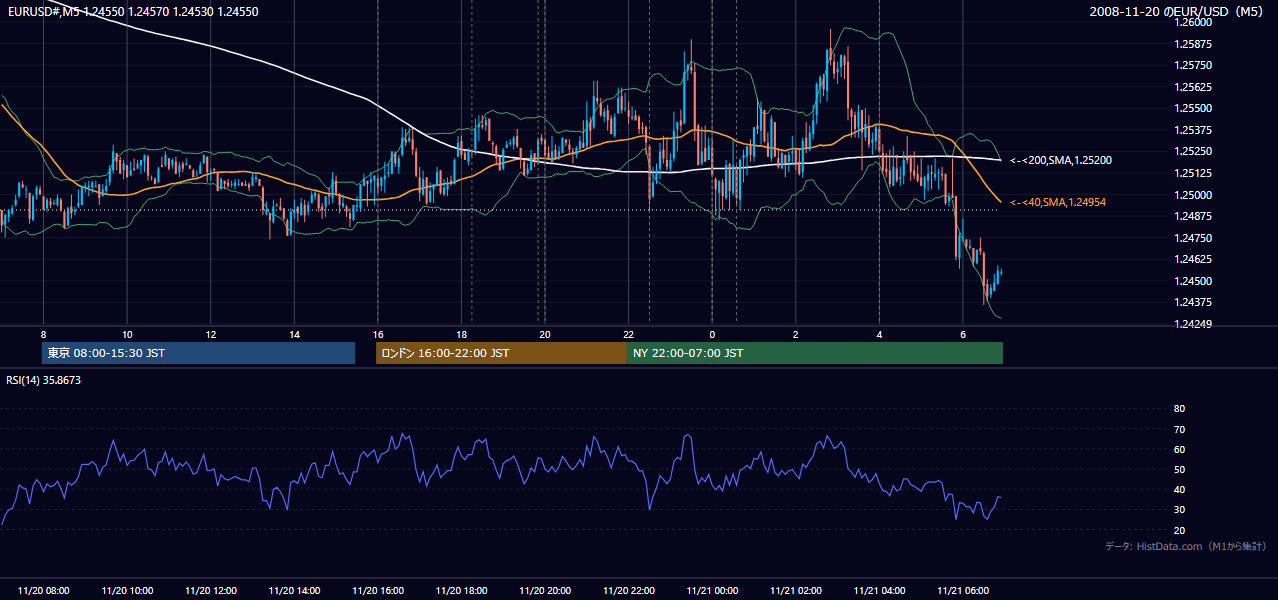Click the Tokyo 08:00-15:30 JST session bar
This screenshot has height=600, width=1278.
coord(198,353)
